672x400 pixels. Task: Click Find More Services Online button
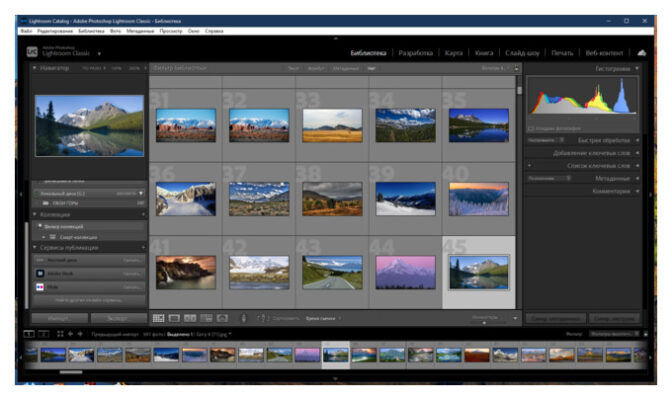pos(88,300)
